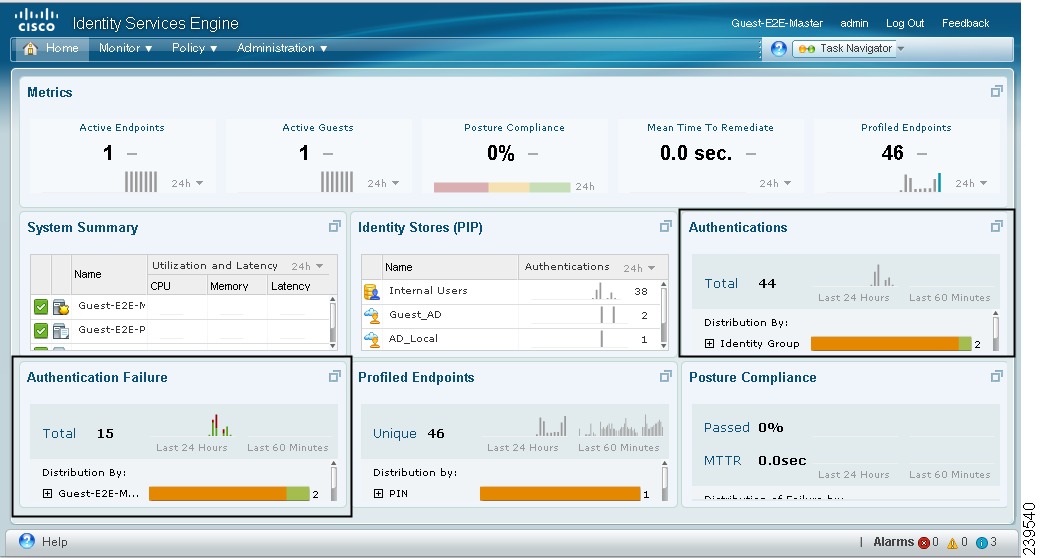Select the Guest_AD row name
Screen dimensions: 1041x558
tap(415, 315)
